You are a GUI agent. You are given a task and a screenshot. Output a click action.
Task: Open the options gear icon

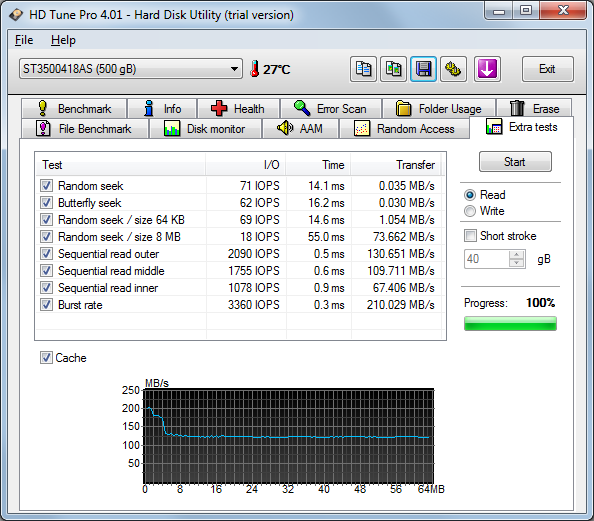pos(453,69)
